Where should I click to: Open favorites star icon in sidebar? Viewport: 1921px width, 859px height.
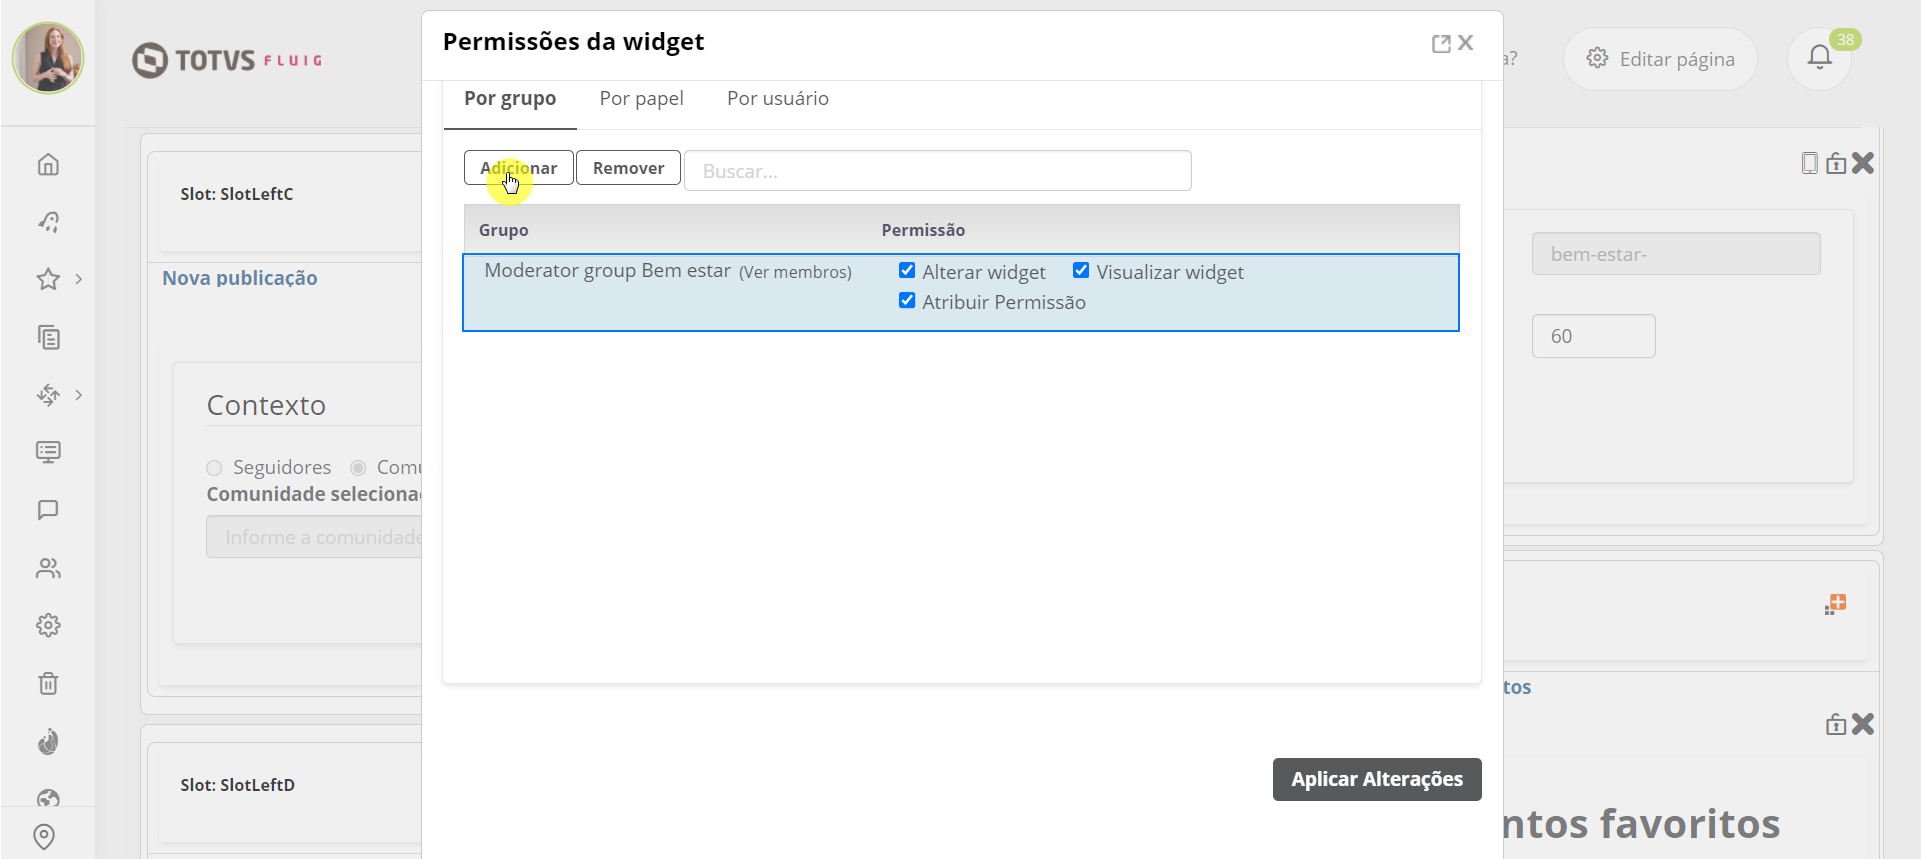click(48, 279)
